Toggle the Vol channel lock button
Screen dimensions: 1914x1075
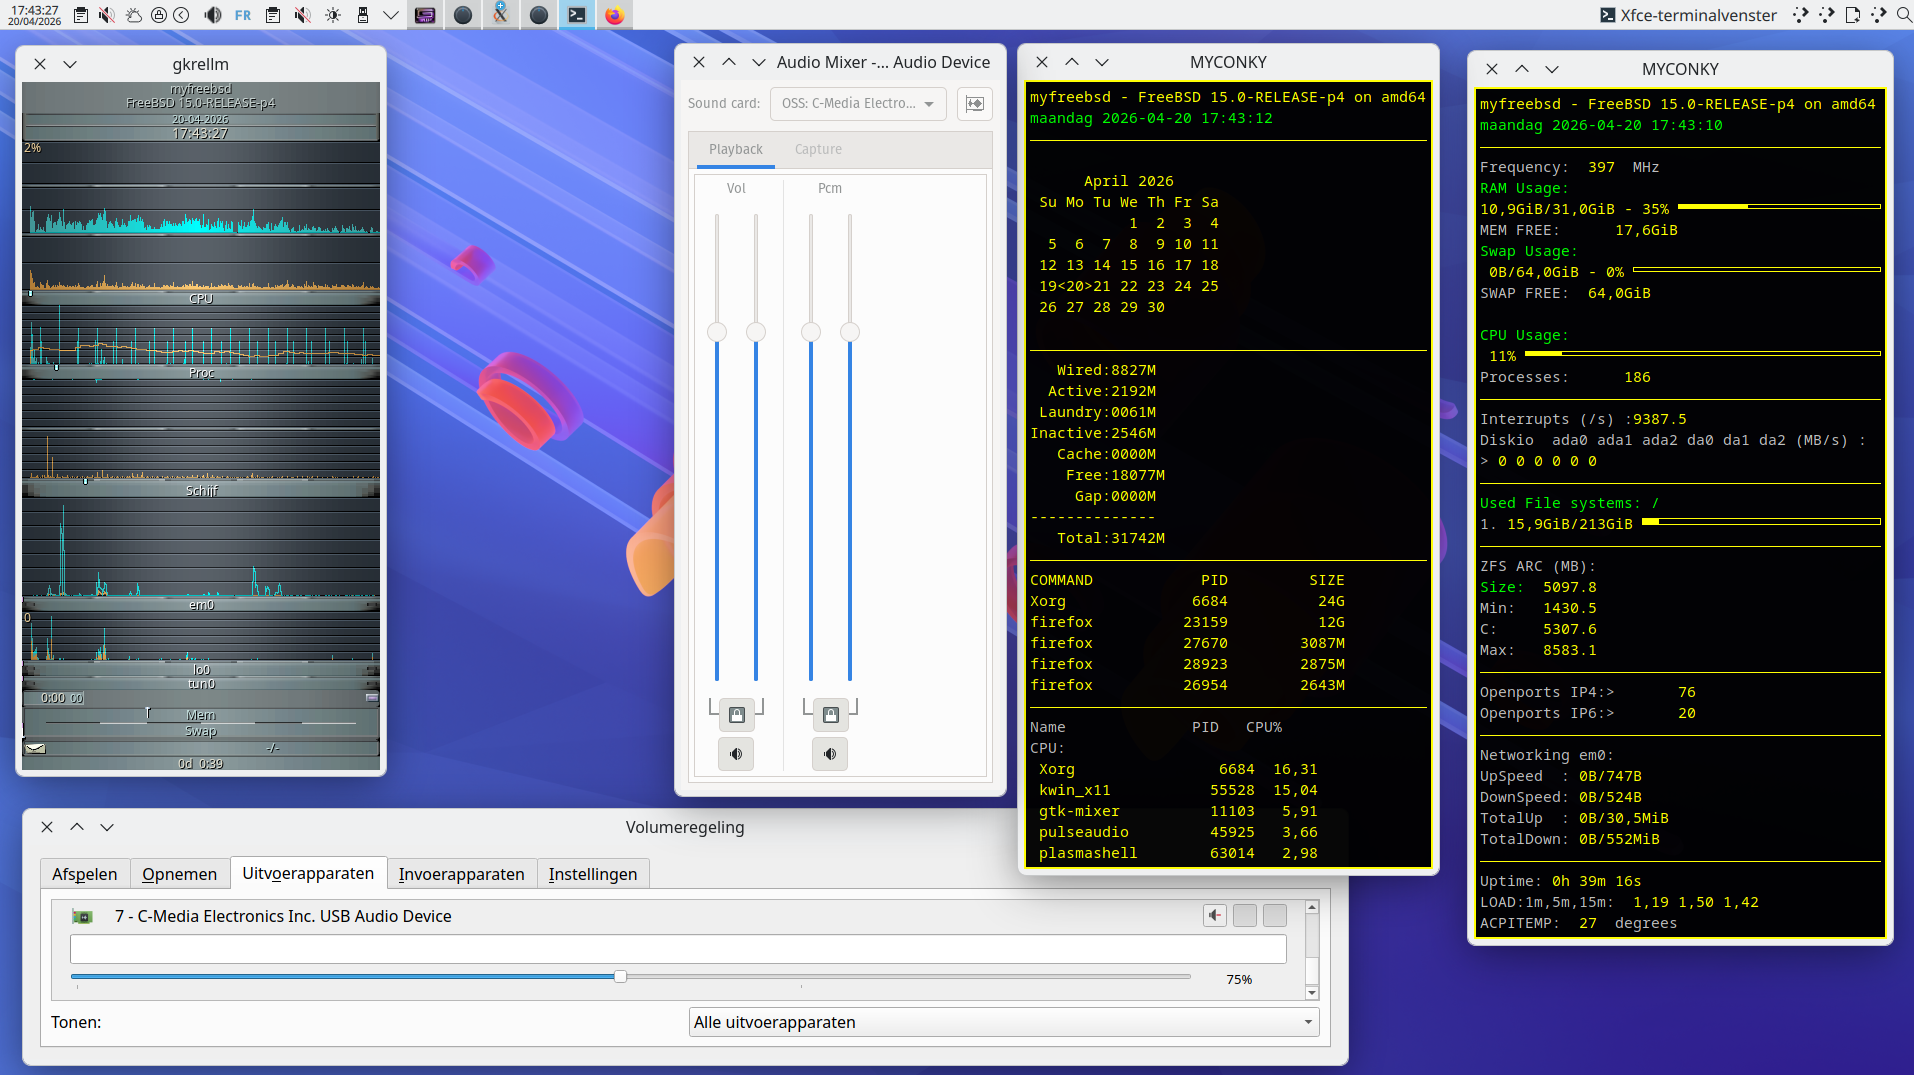[x=736, y=715]
